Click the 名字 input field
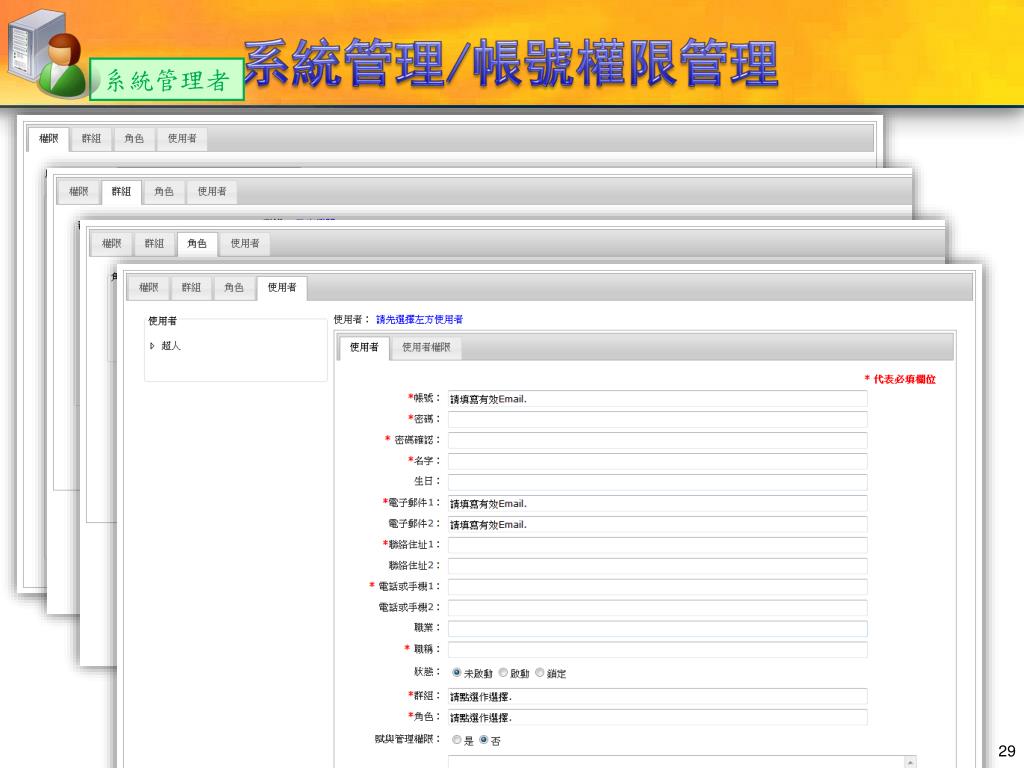Viewport: 1024px width, 768px height. coord(658,461)
